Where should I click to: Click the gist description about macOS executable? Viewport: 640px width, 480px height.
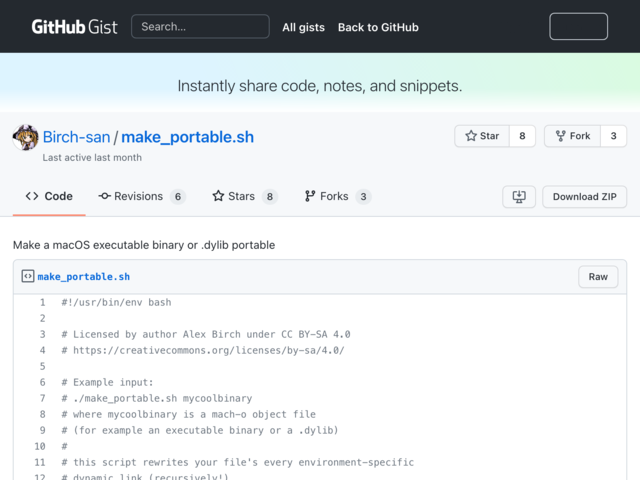pyautogui.click(x=144, y=245)
